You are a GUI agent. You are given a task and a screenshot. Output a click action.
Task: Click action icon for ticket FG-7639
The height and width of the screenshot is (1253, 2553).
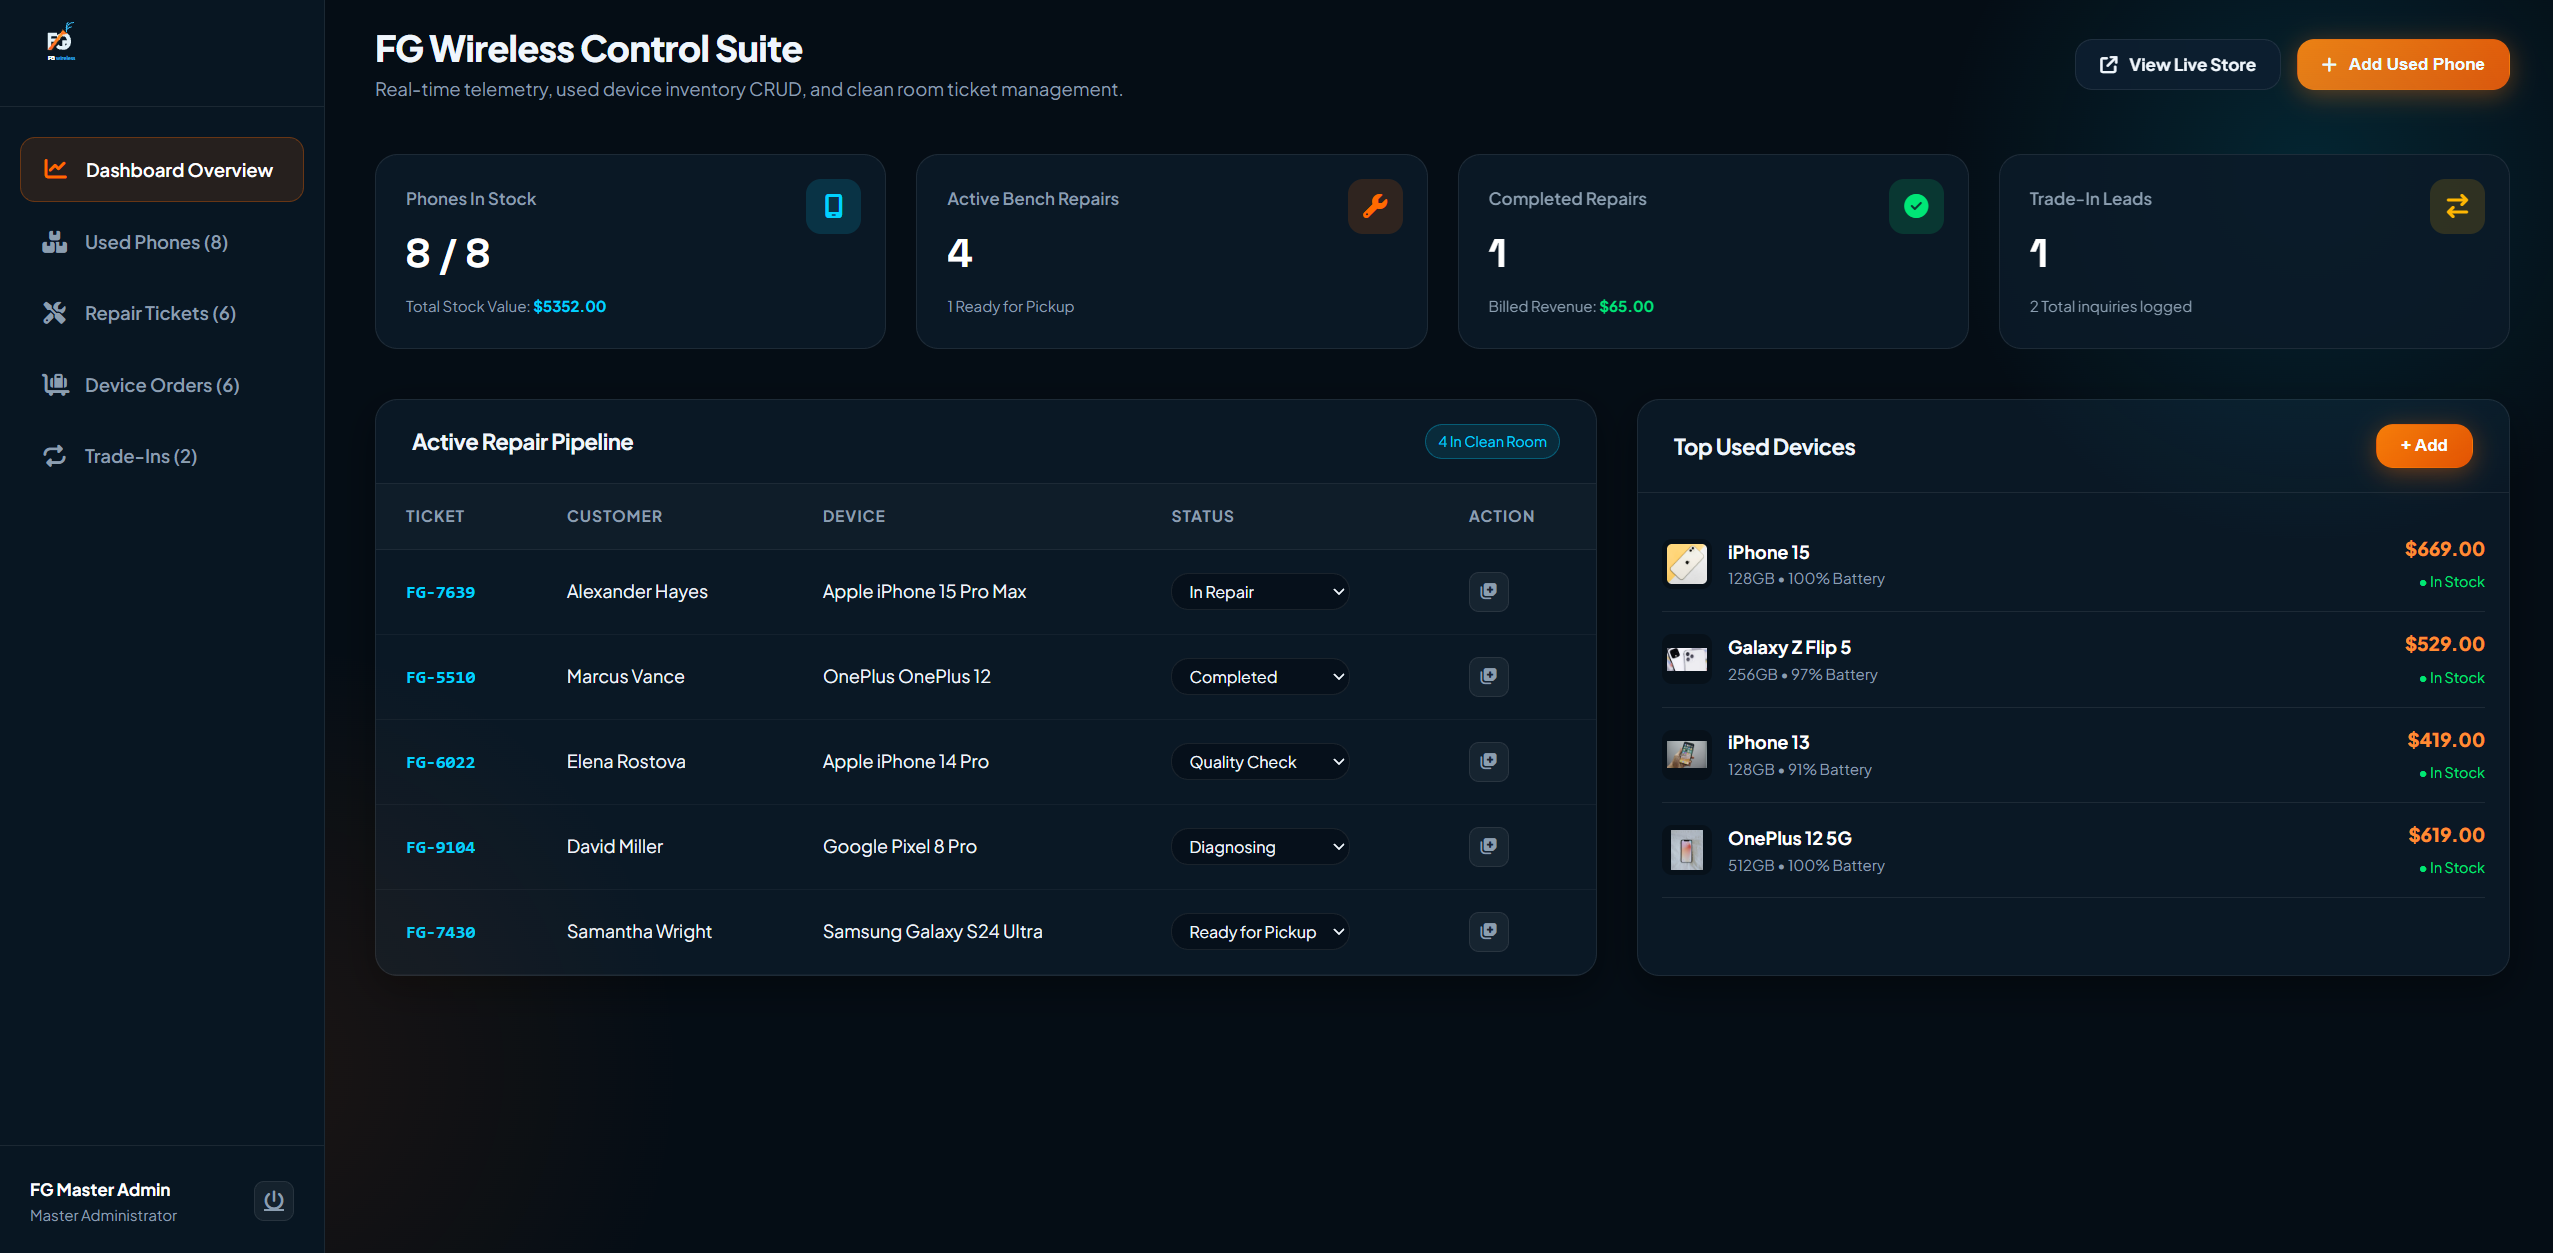pyautogui.click(x=1488, y=591)
